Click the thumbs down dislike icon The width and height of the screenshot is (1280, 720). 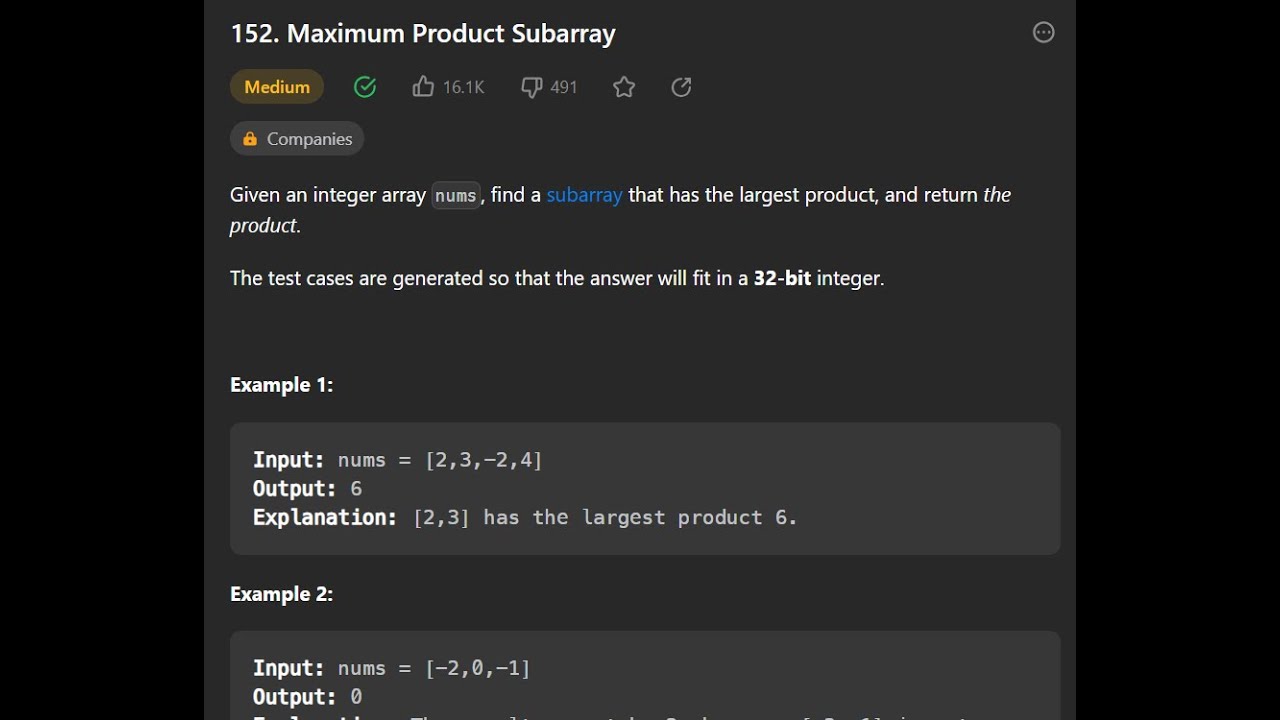[532, 87]
